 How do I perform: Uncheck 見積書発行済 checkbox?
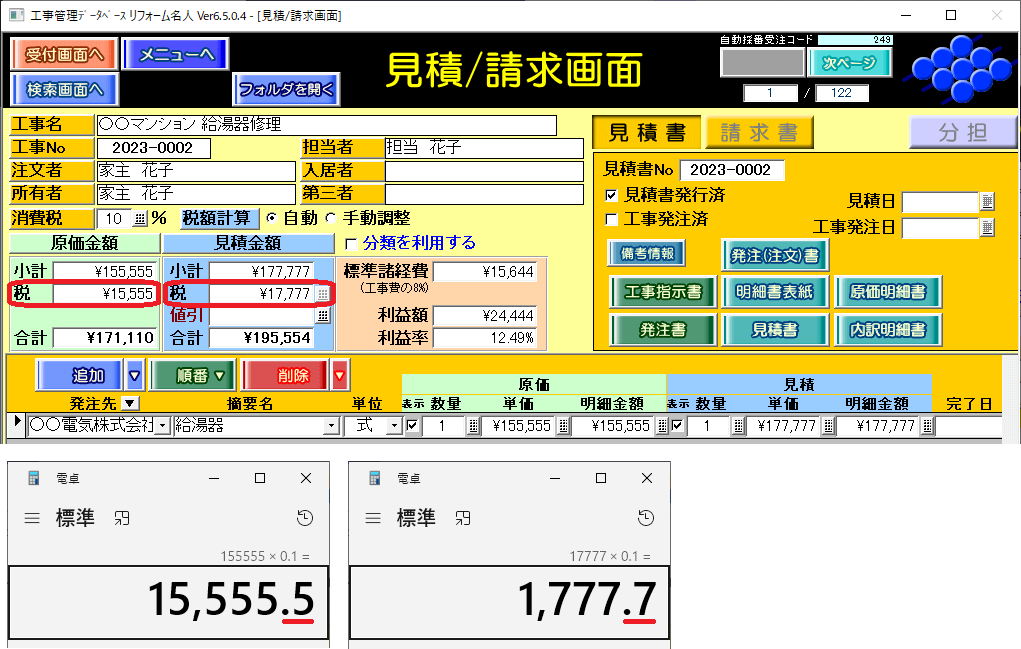pyautogui.click(x=612, y=195)
